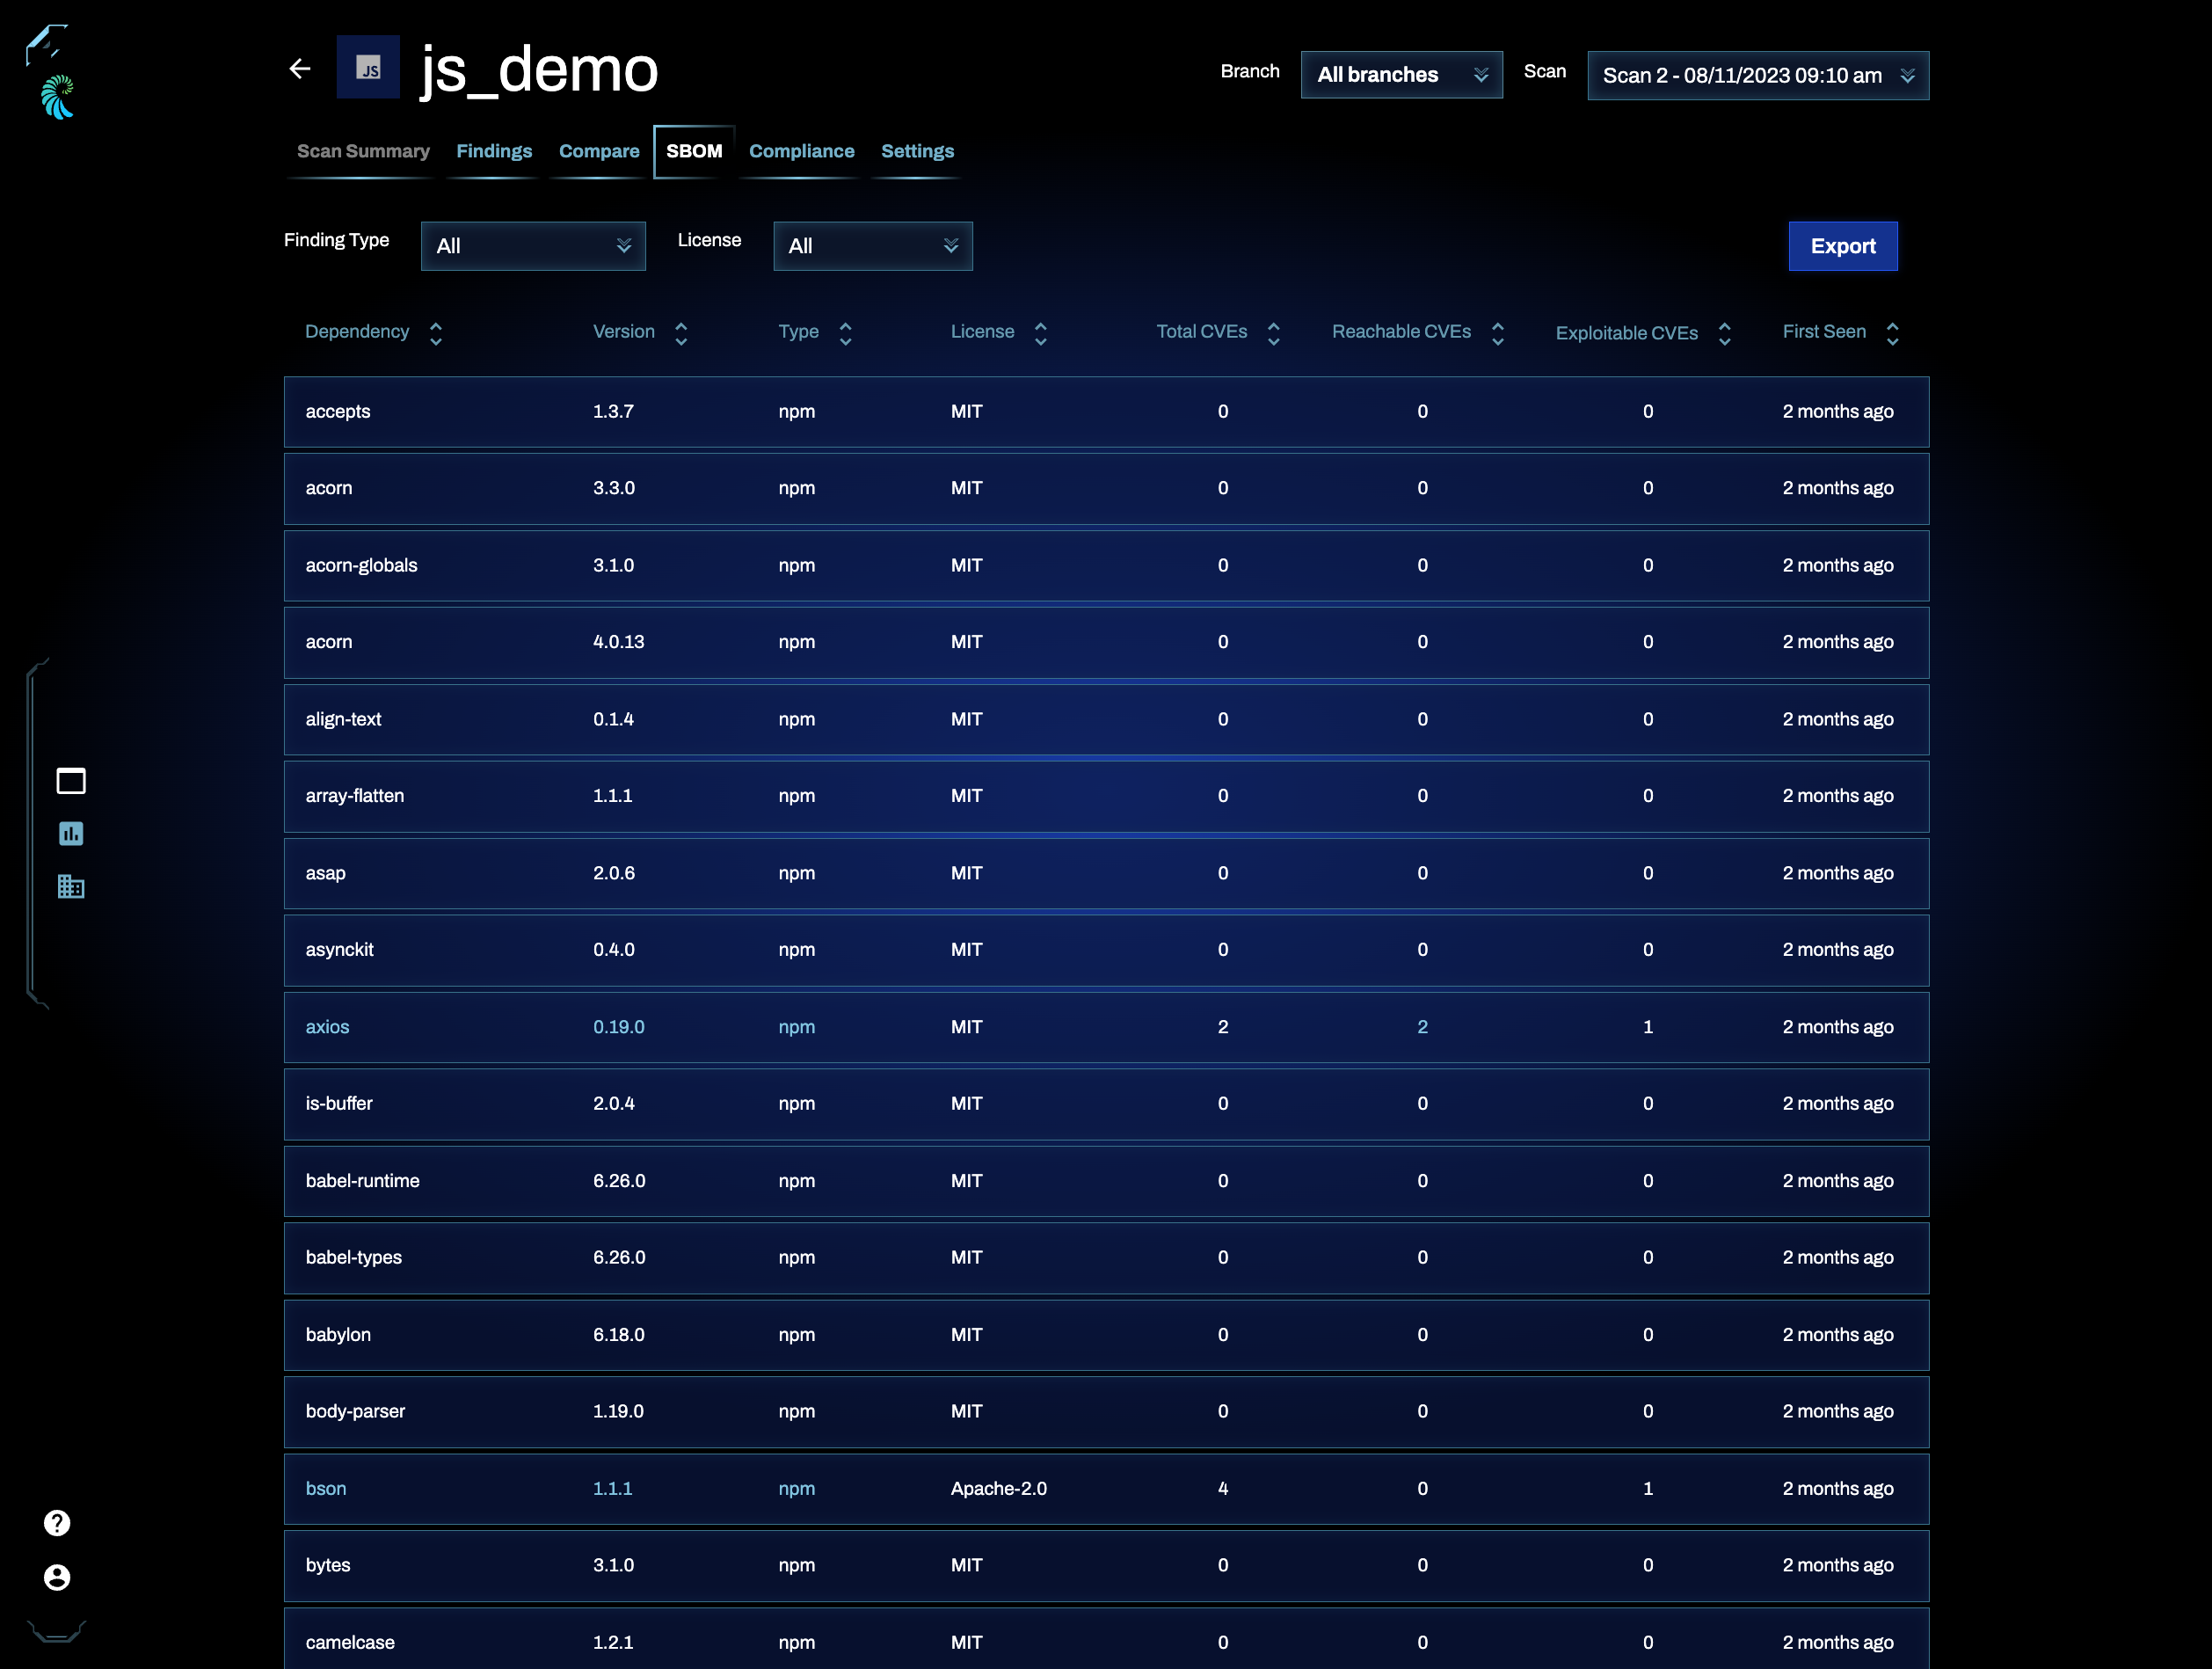Click the user profile icon
This screenshot has height=1669, width=2212.
pos(58,1574)
